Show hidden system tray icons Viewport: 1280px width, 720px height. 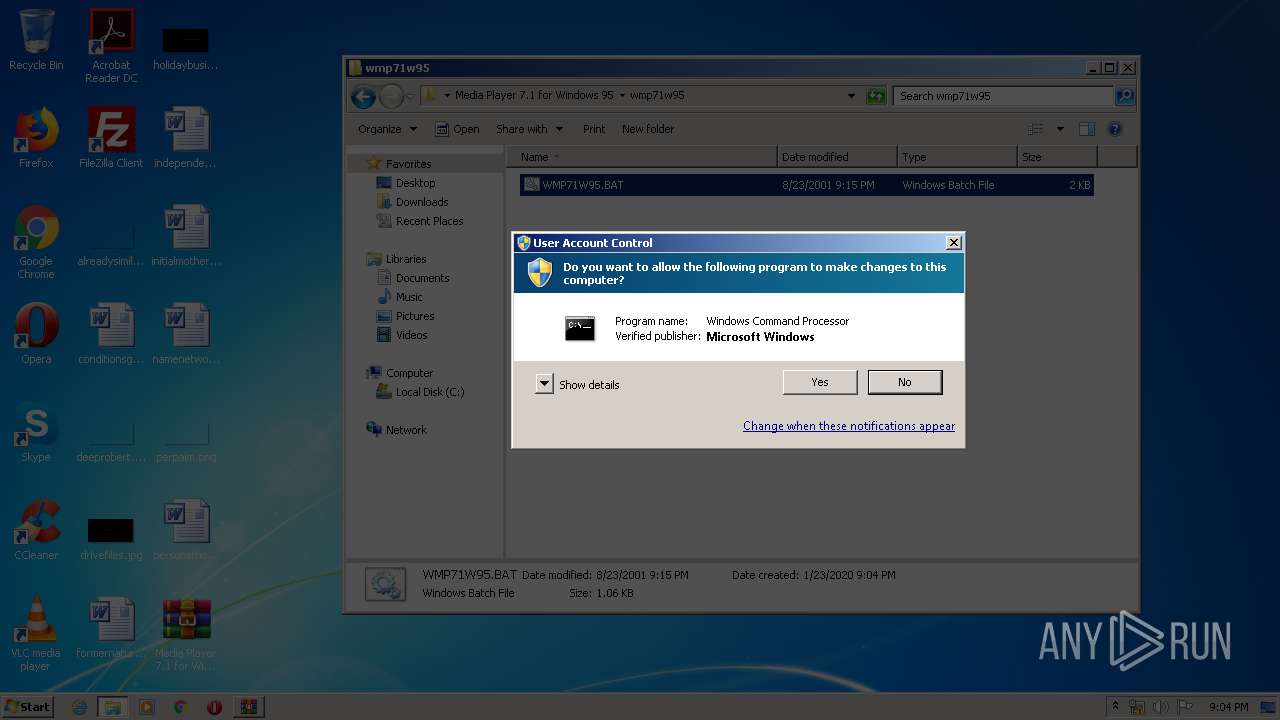tap(1115, 707)
